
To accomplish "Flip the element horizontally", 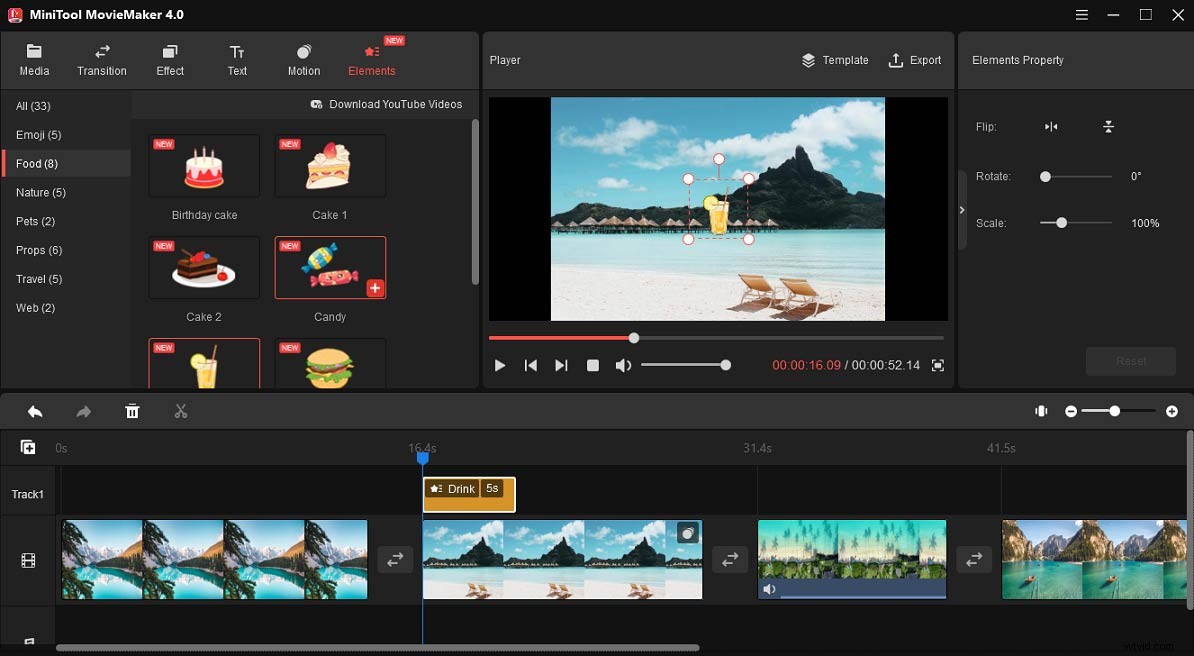I will pos(1050,127).
